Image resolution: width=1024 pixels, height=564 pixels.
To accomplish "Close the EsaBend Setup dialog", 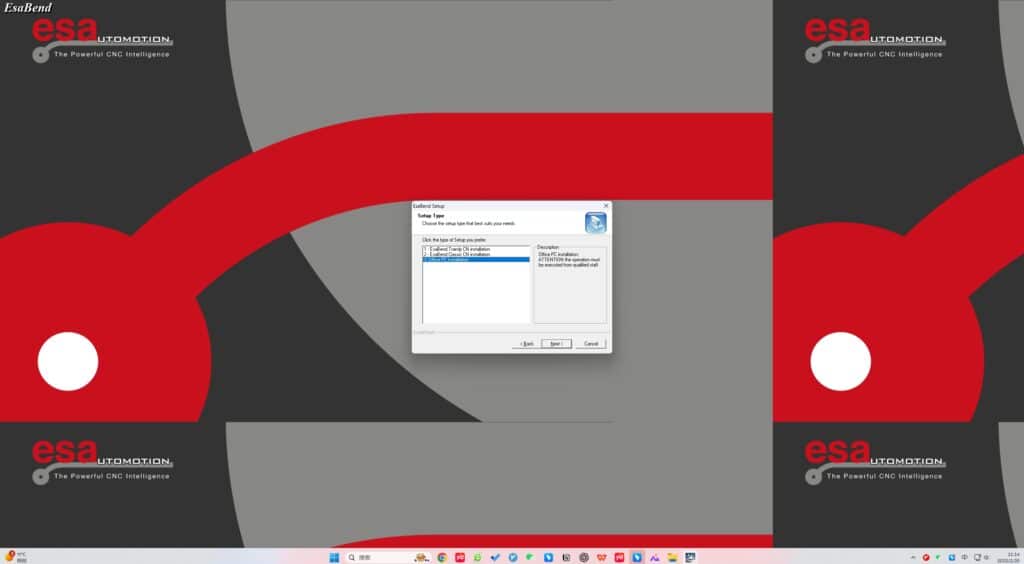I will click(x=606, y=206).
